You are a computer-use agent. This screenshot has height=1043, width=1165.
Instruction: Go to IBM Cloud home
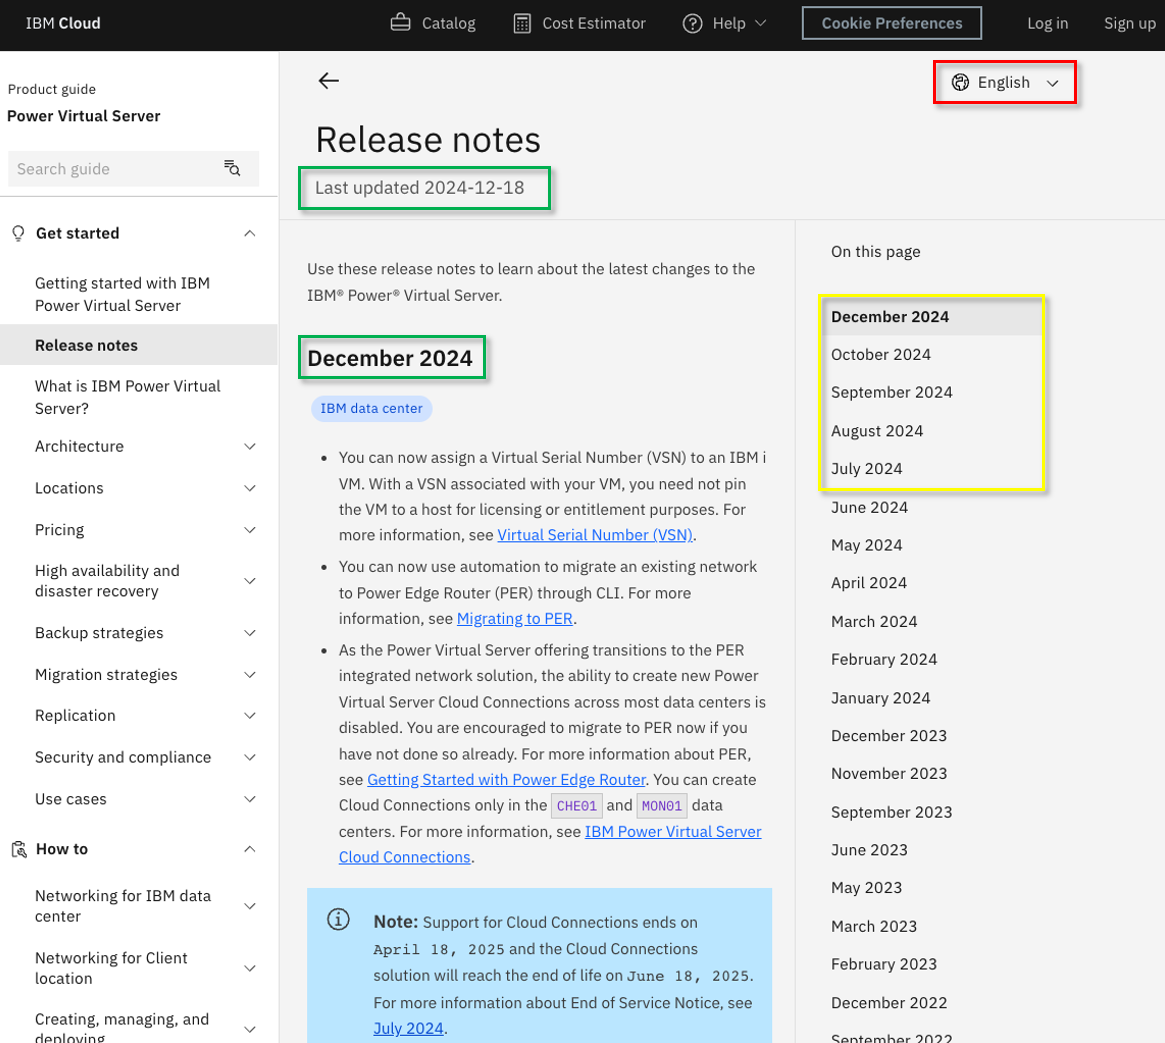[63, 23]
